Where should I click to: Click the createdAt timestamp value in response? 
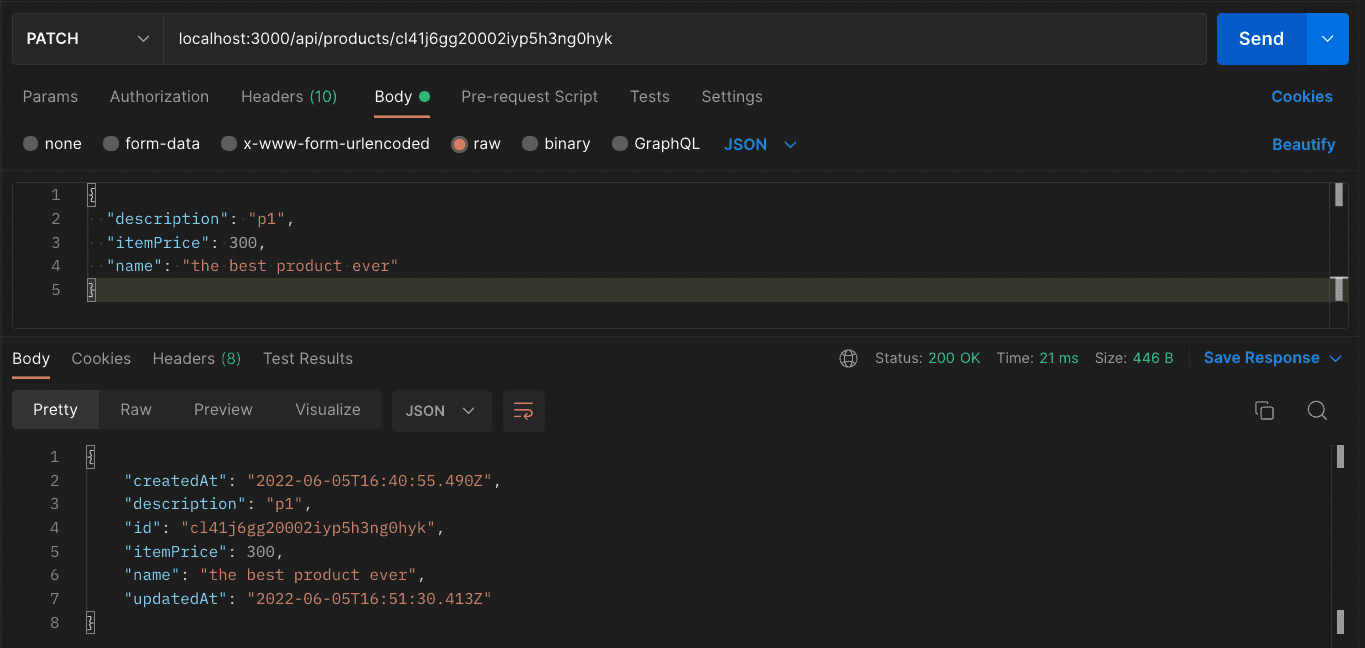tap(370, 480)
